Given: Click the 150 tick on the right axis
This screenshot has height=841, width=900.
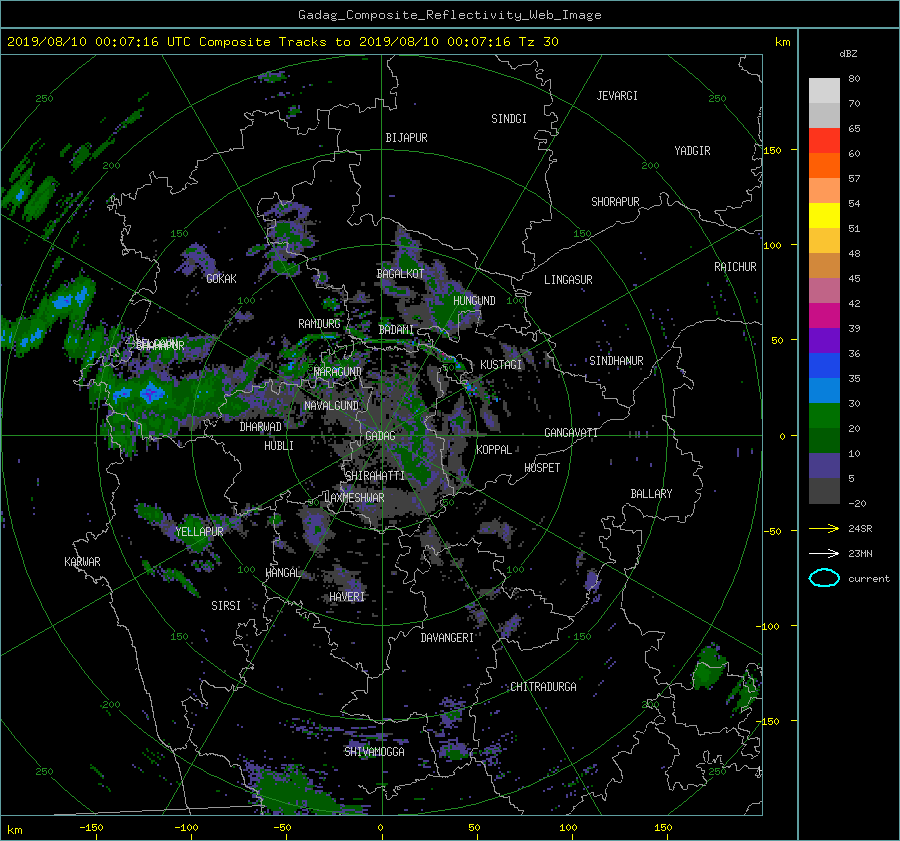Looking at the screenshot, I should click(x=773, y=150).
